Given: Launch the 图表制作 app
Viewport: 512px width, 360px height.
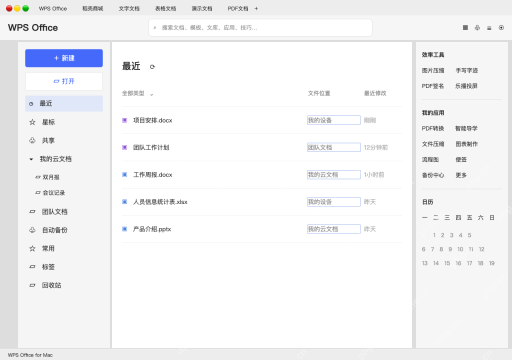Looking at the screenshot, I should (x=467, y=144).
